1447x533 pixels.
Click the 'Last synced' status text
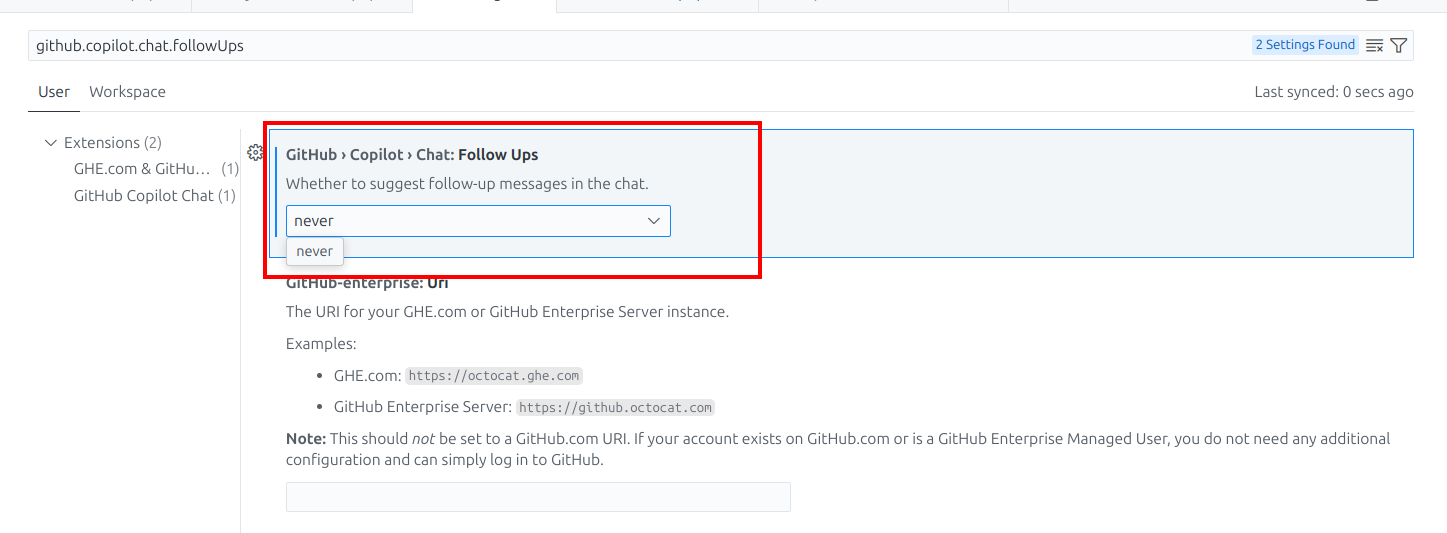pos(1333,92)
